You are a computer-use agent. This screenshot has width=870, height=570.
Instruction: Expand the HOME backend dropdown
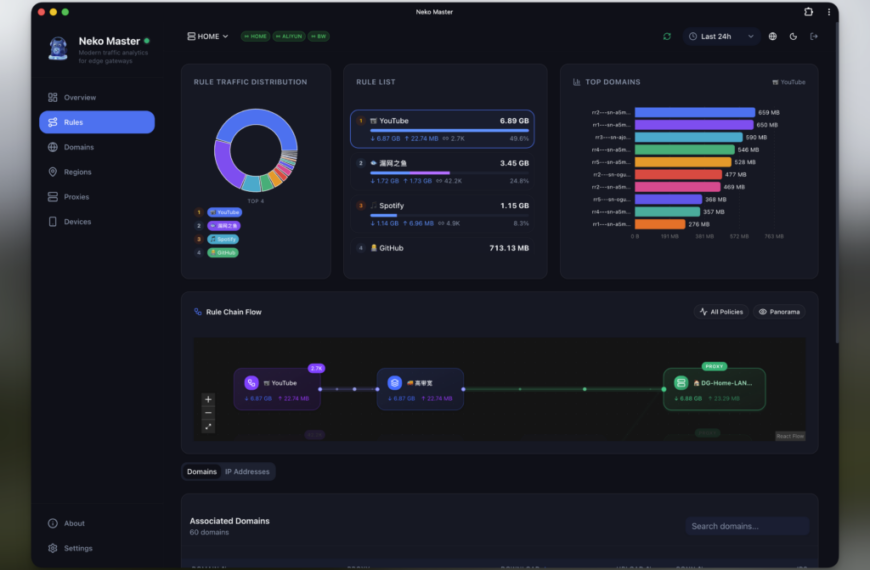coord(208,37)
